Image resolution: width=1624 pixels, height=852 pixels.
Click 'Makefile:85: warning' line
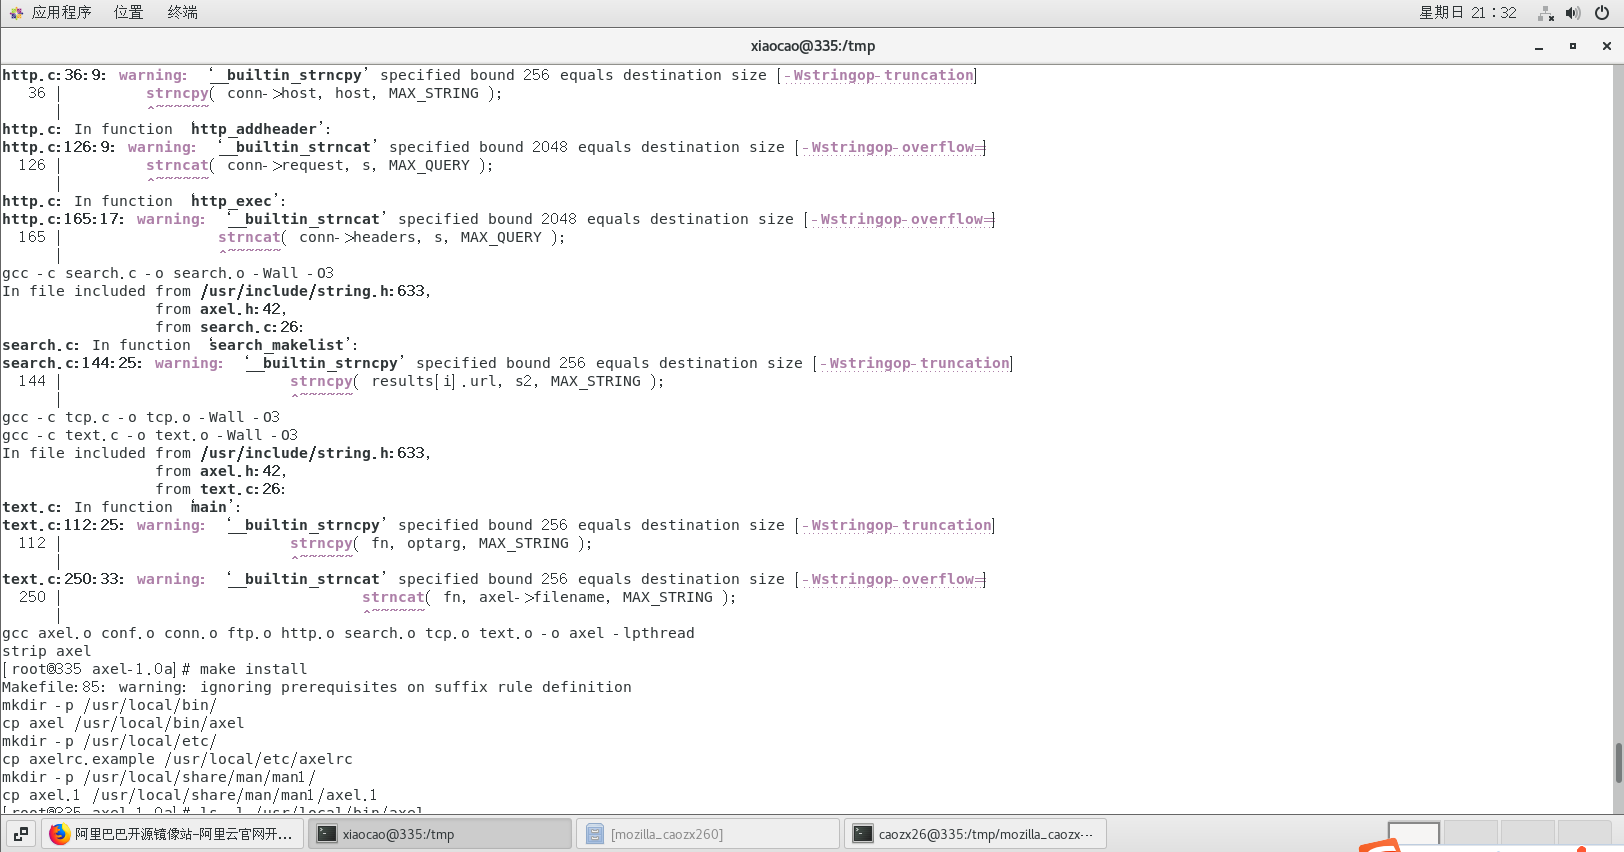(x=317, y=687)
